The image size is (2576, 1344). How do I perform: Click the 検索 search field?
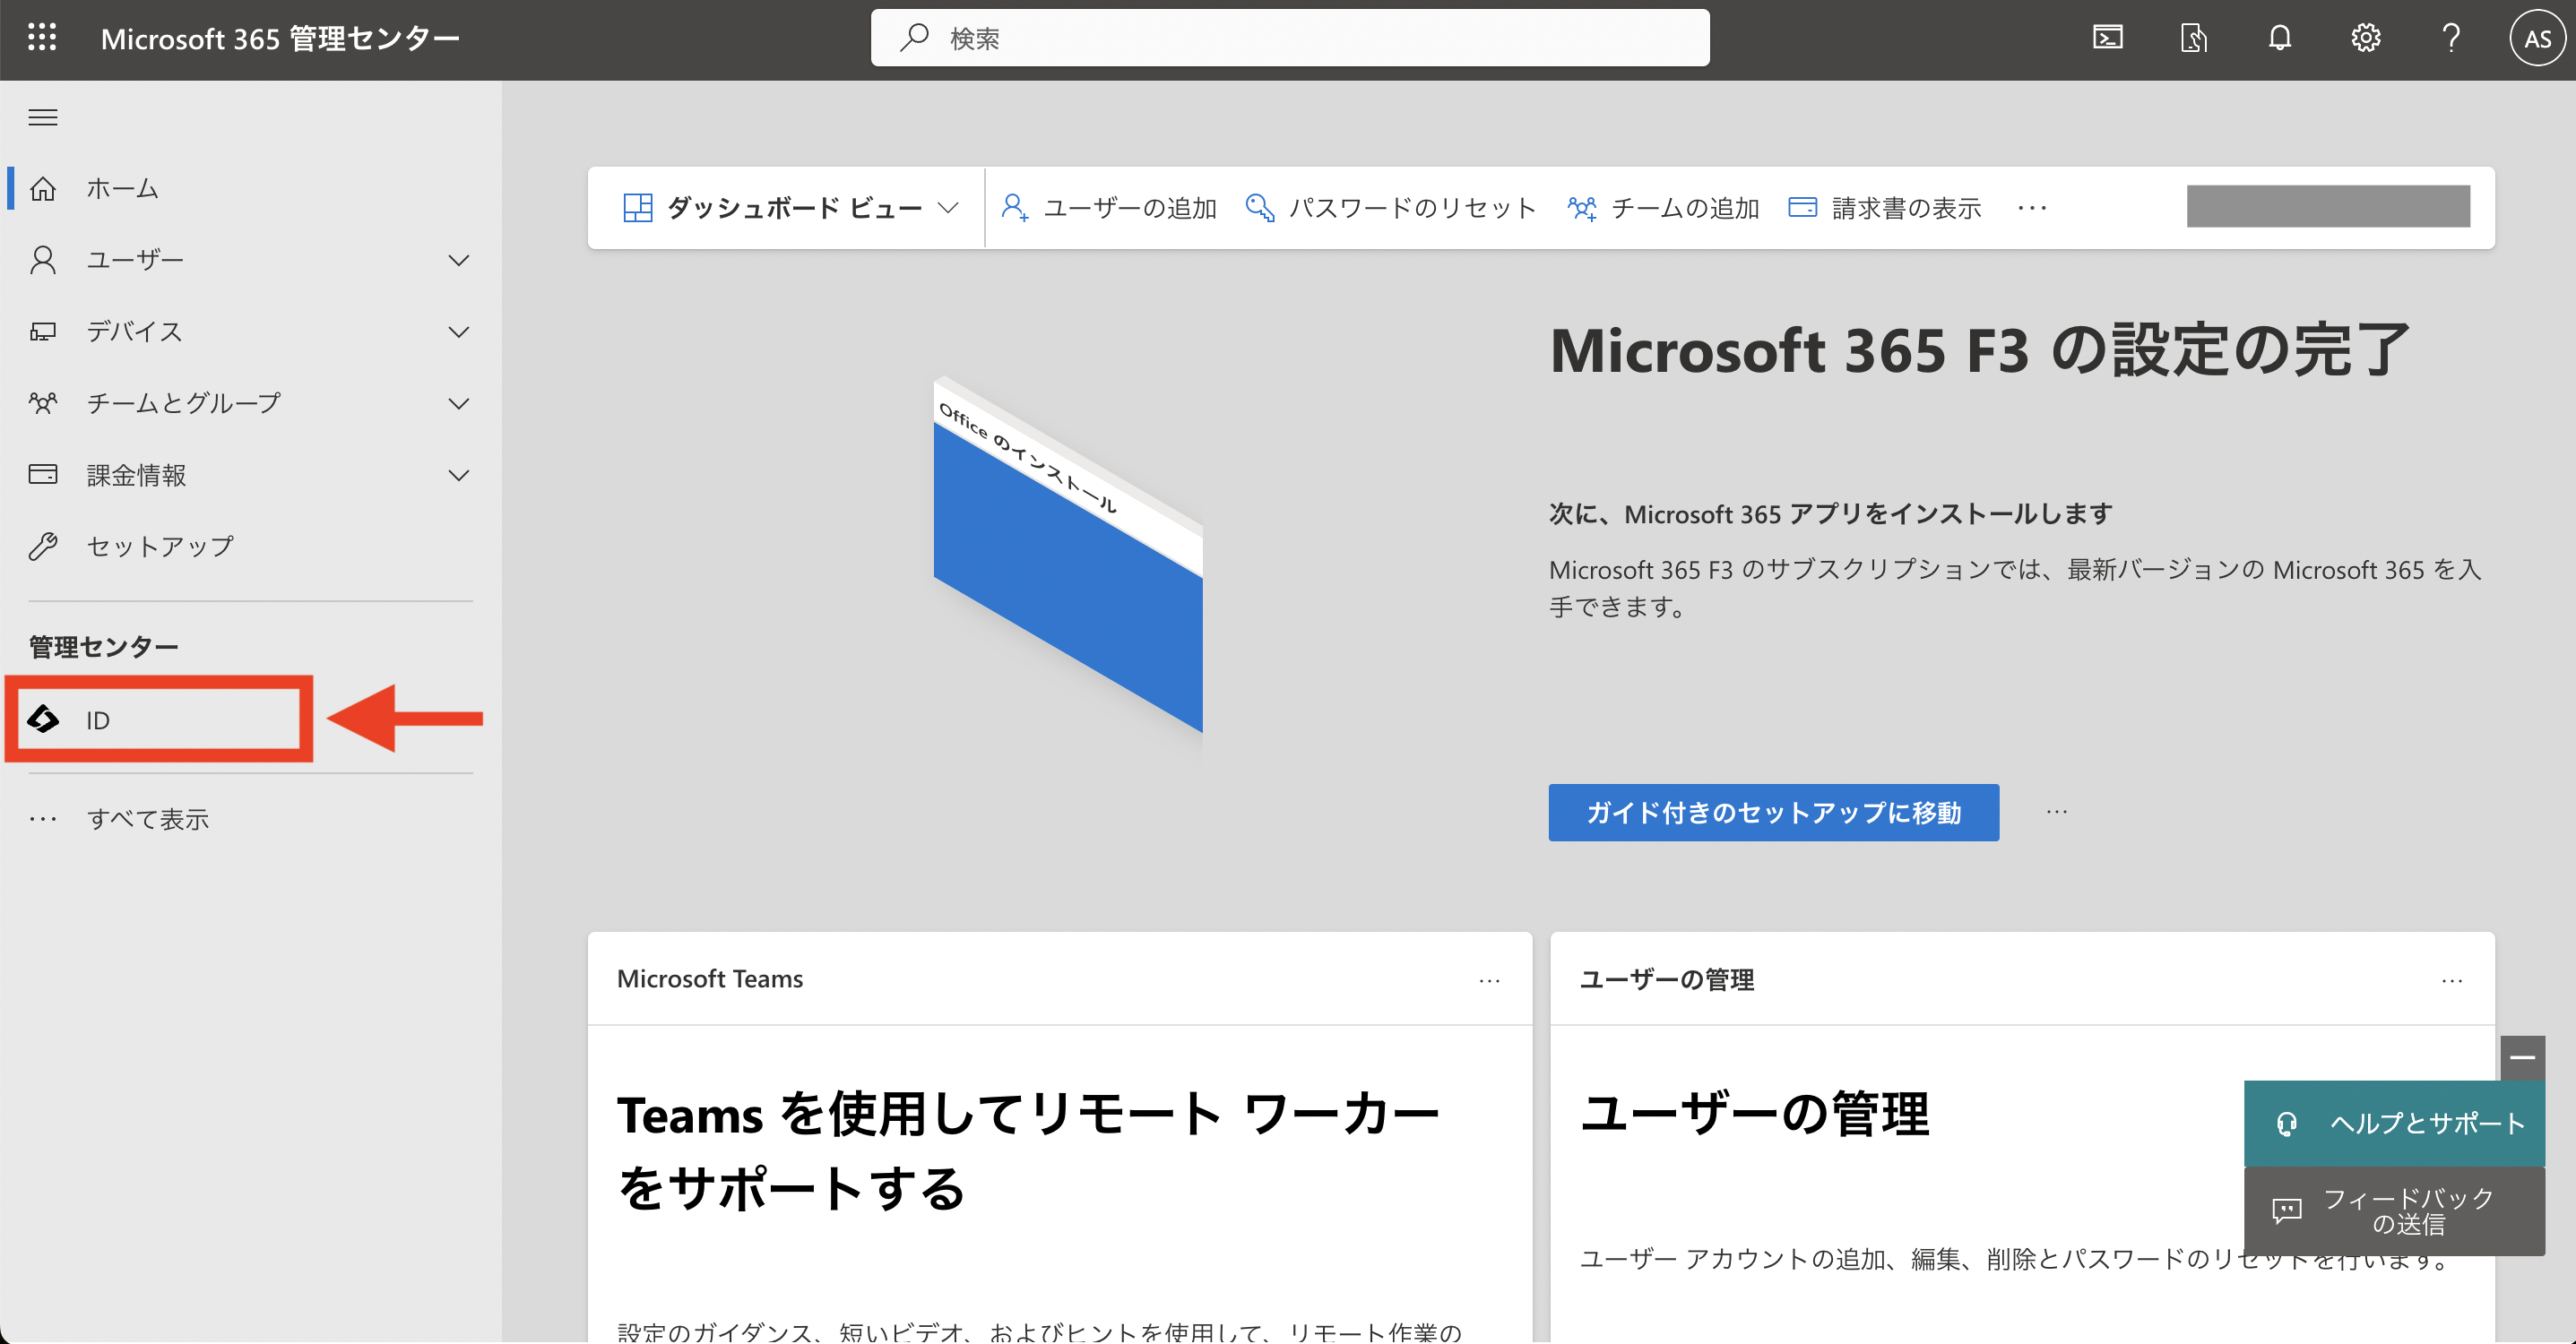1290,38
